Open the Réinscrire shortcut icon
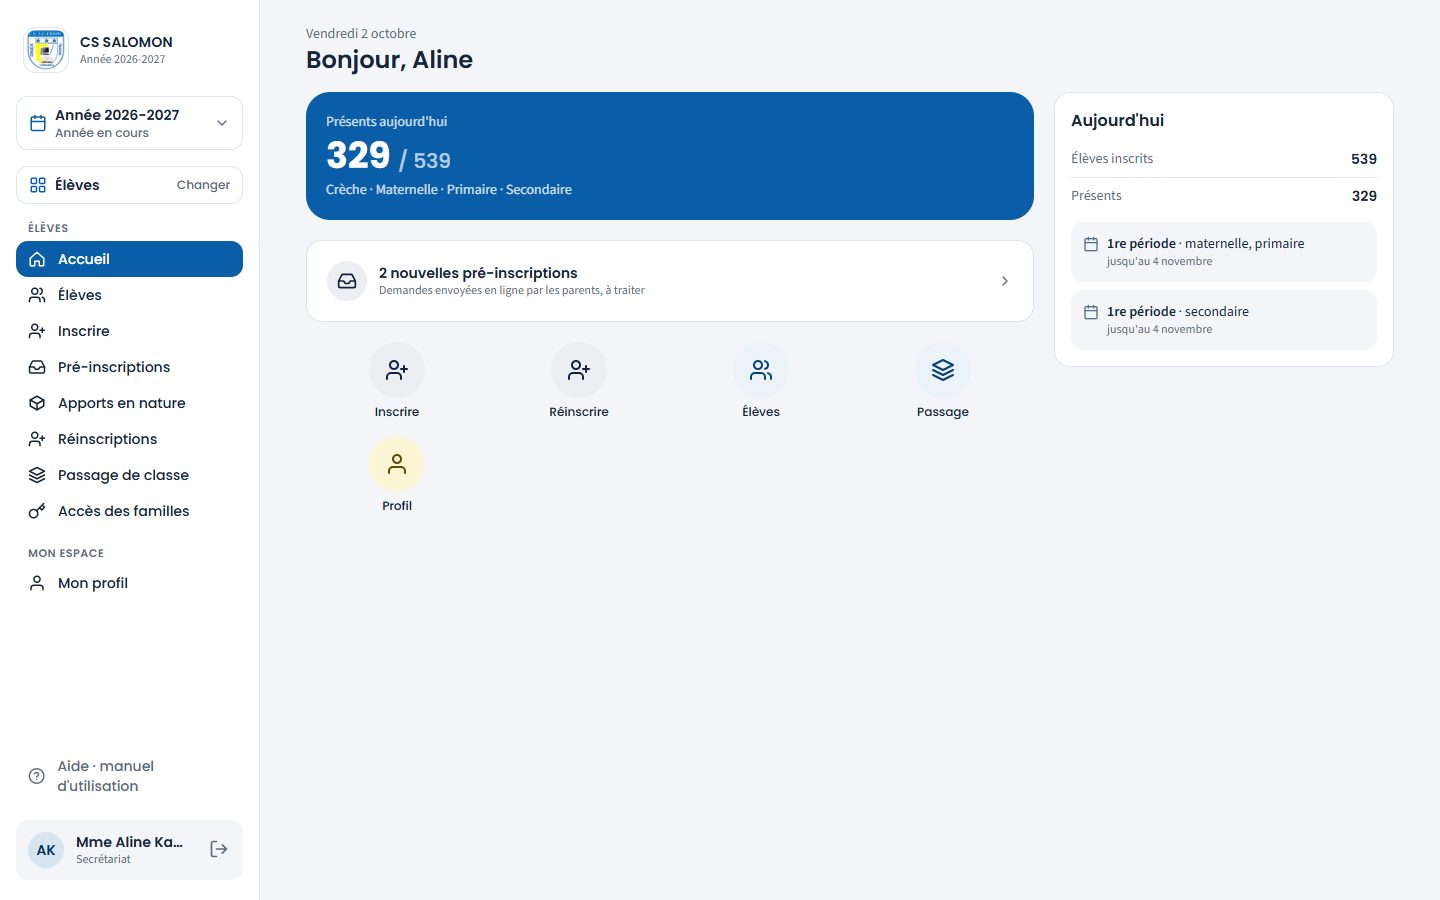Screen dimensions: 1440x900 (x=579, y=370)
